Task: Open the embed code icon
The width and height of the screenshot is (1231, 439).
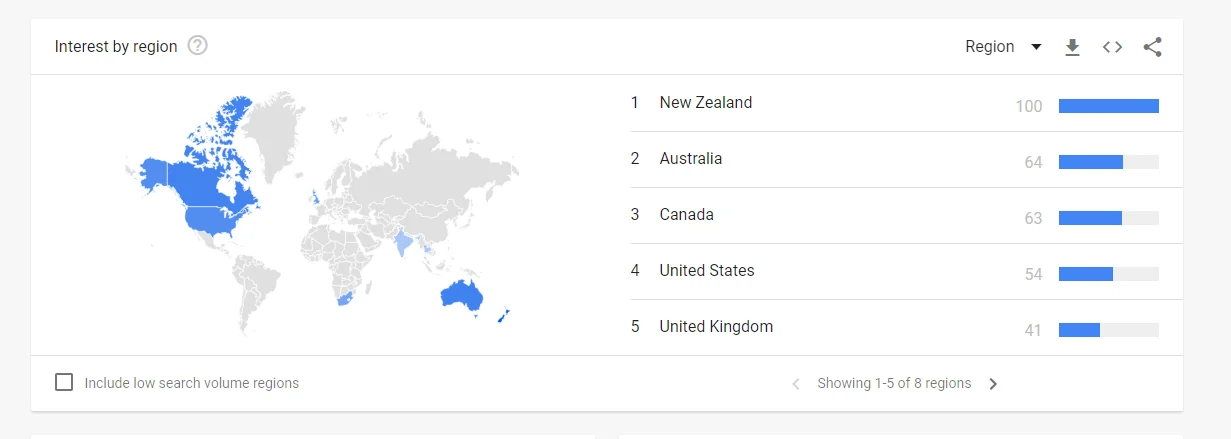Action: click(1112, 47)
